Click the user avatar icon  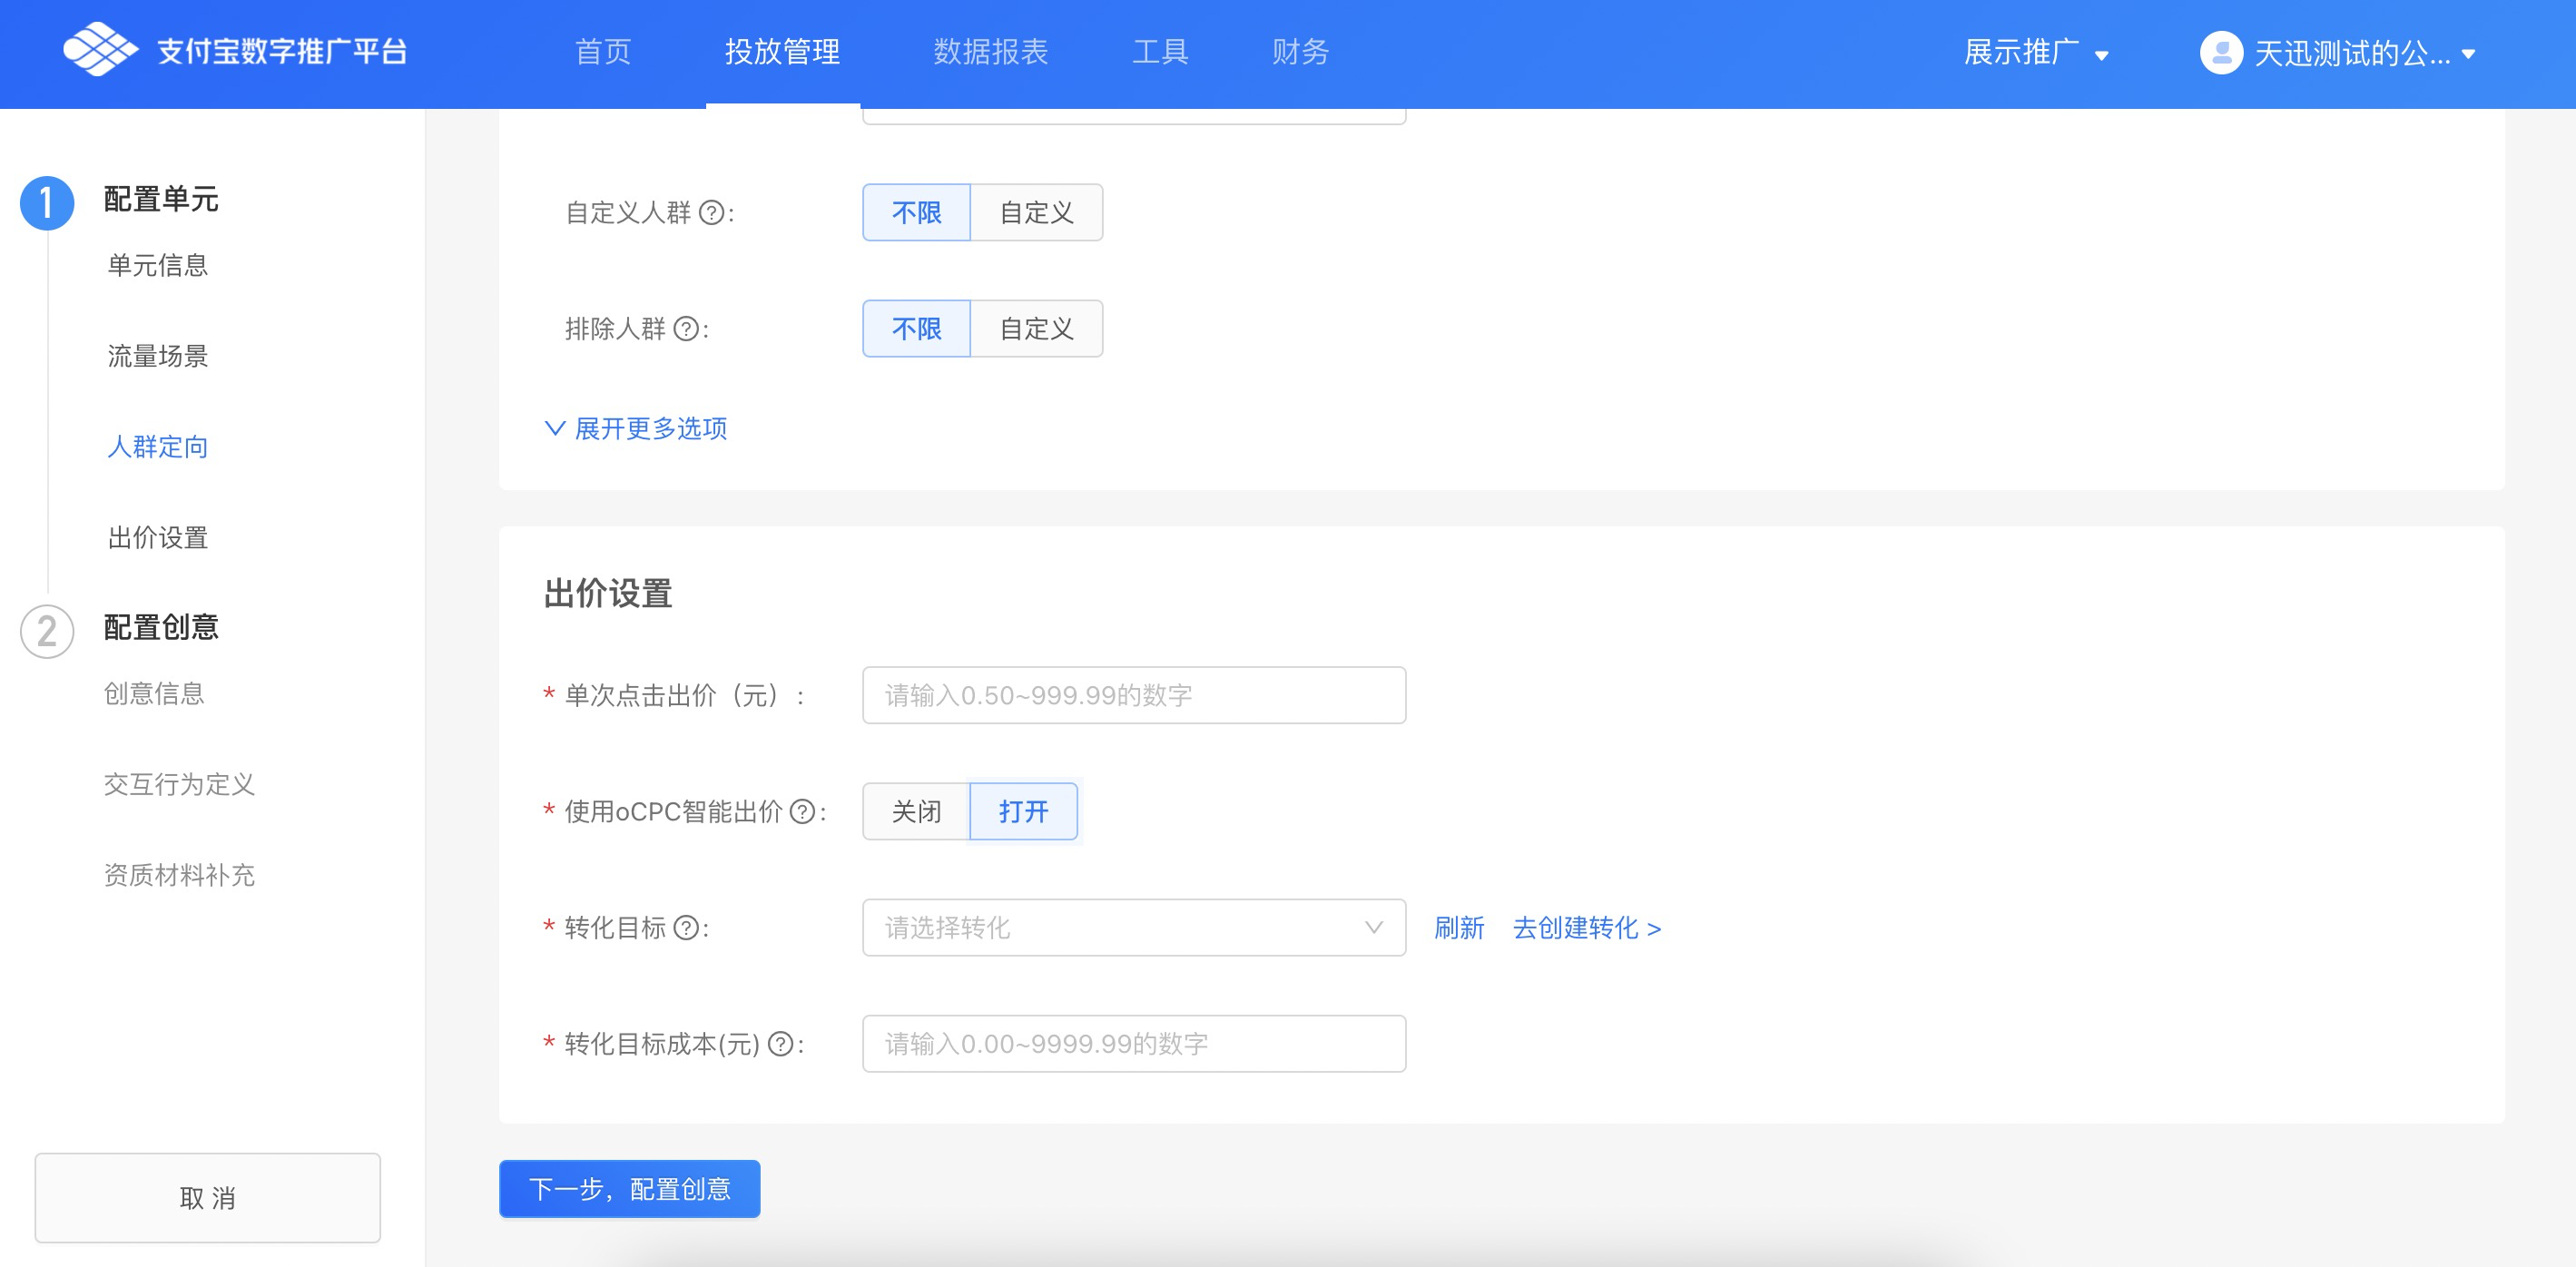pyautogui.click(x=2221, y=53)
